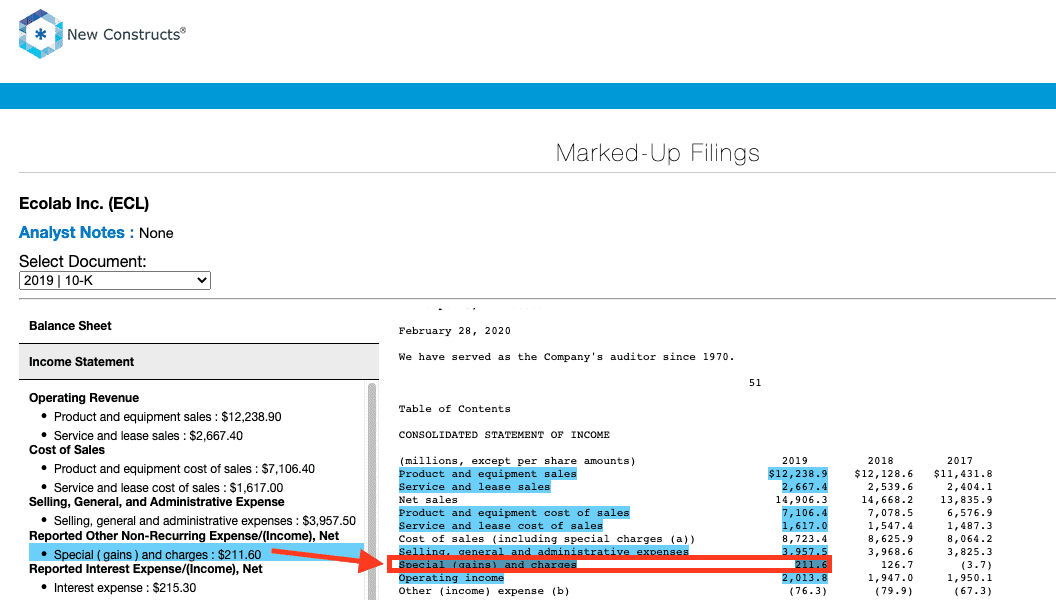Image resolution: width=1056 pixels, height=600 pixels.
Task: Click highlighted value 2,667.4 in 2019 column
Action: 804,487
